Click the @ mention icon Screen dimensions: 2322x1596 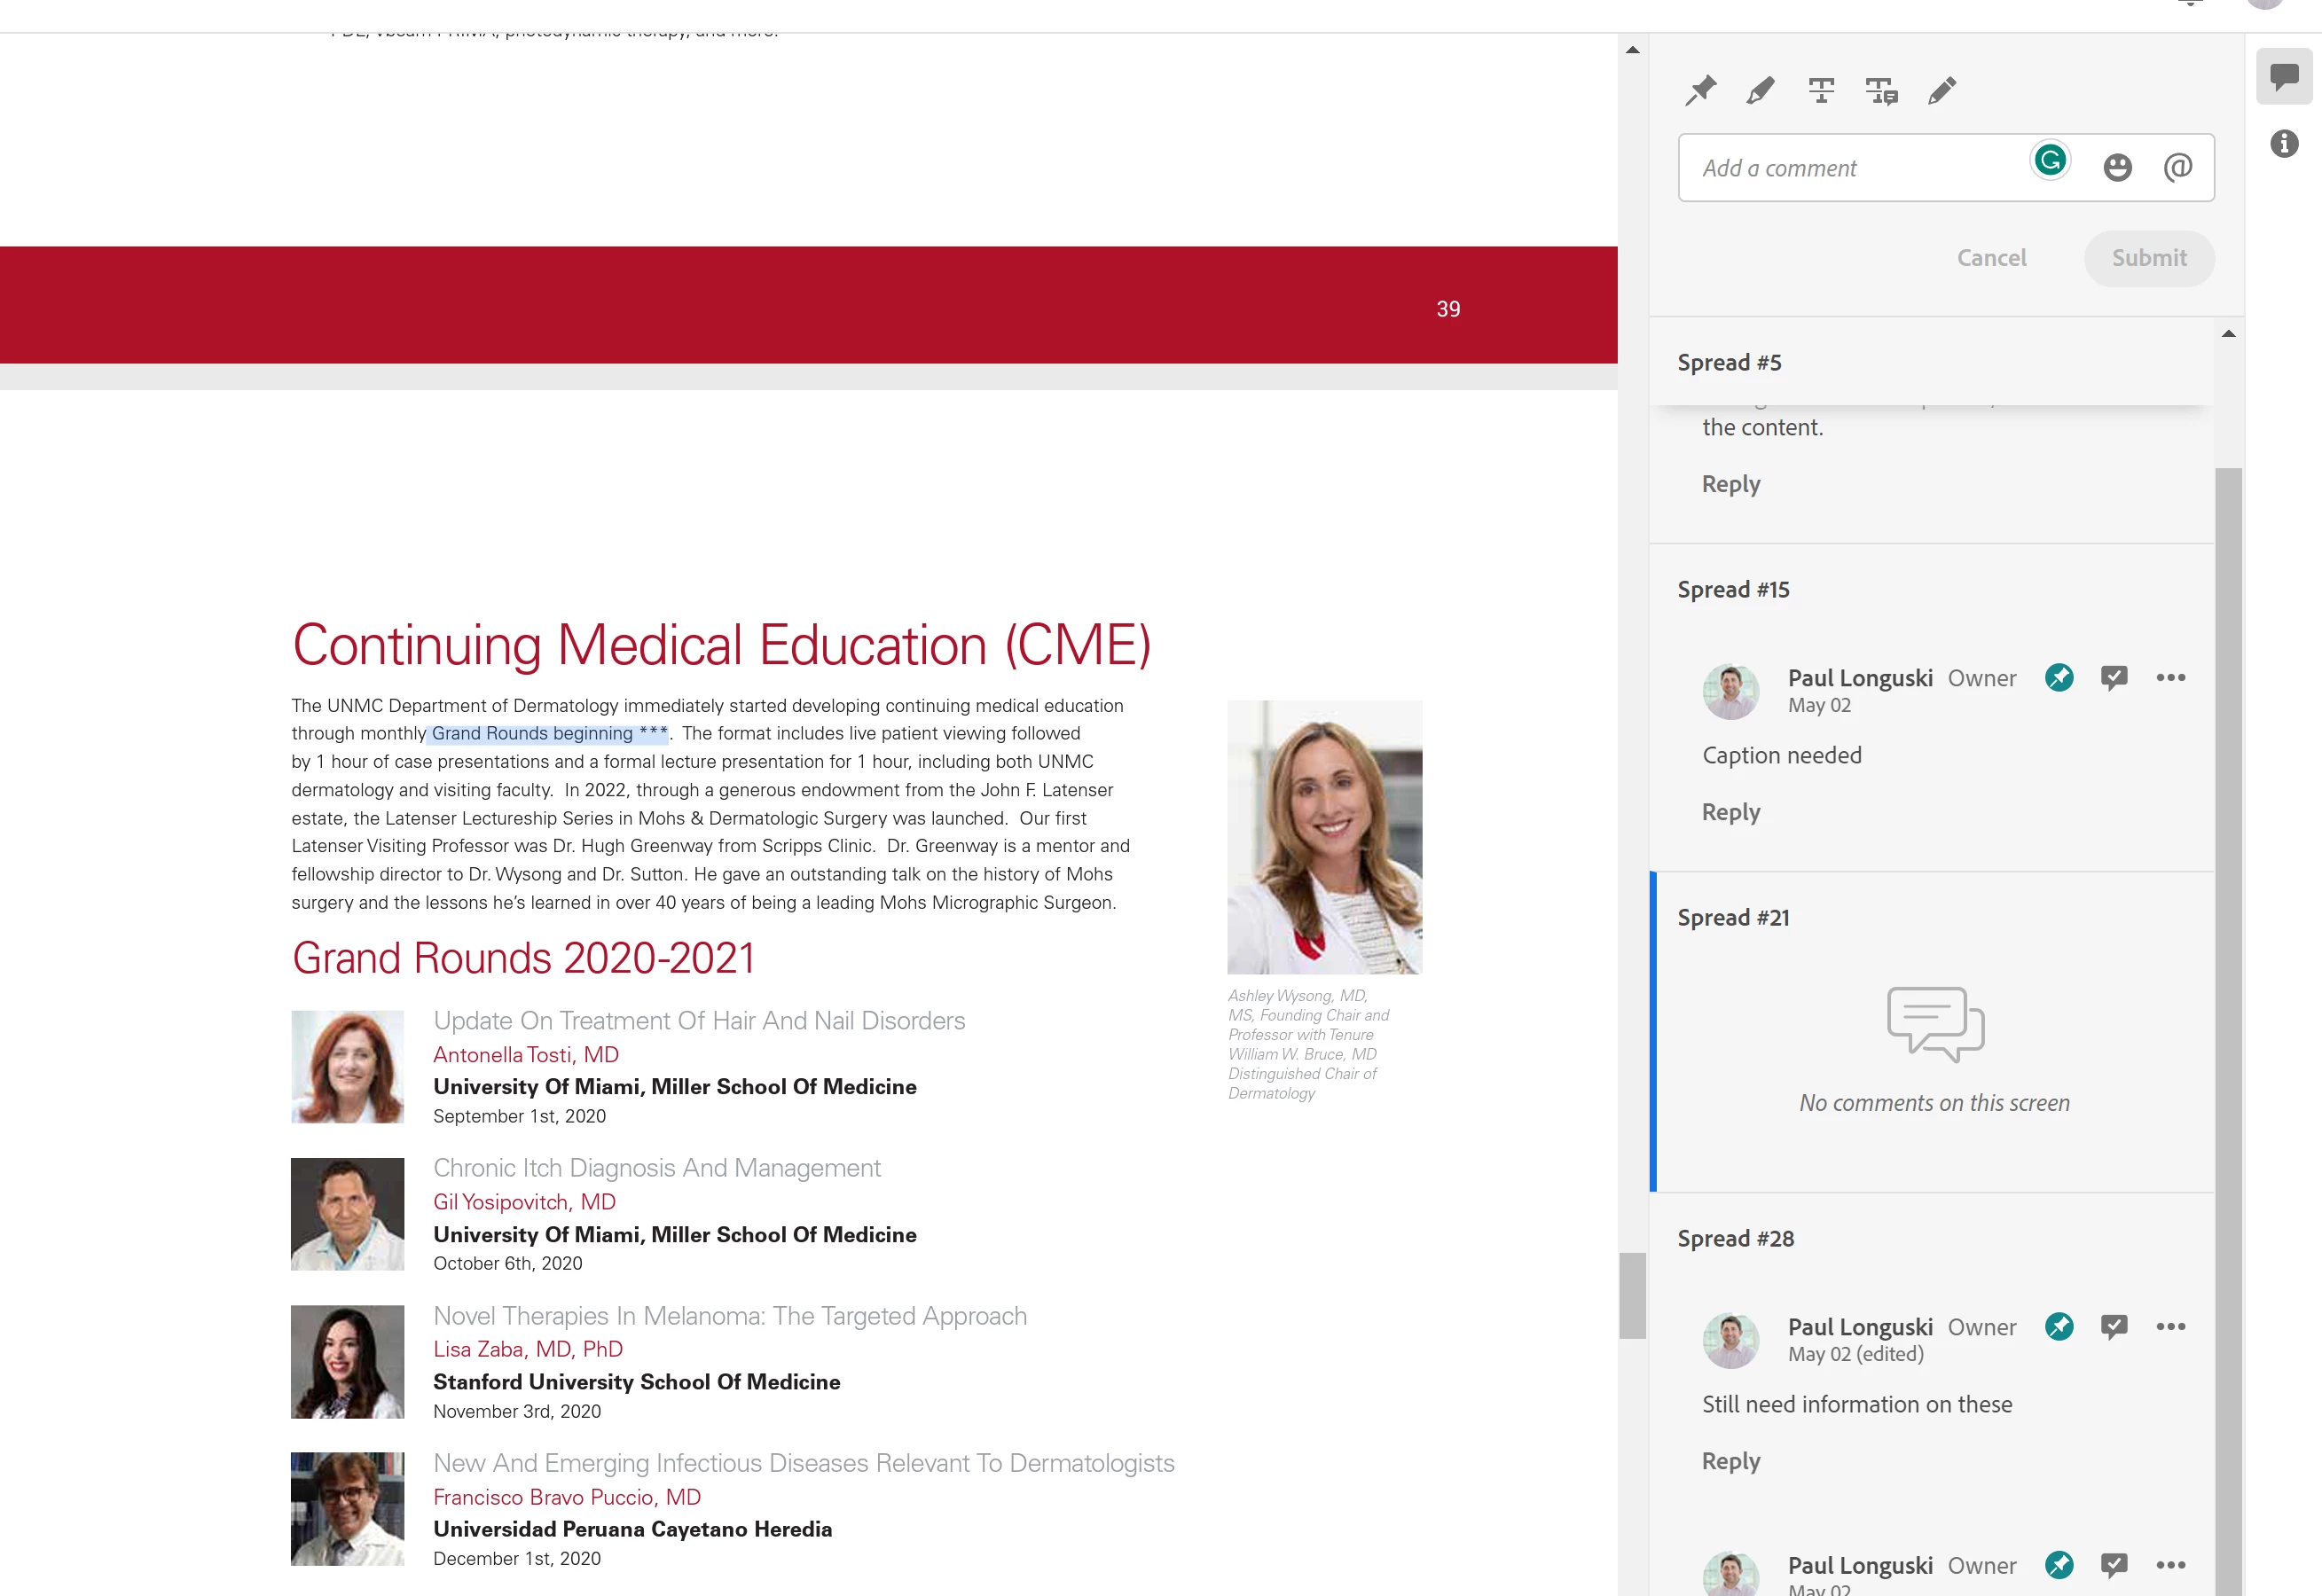(2177, 167)
